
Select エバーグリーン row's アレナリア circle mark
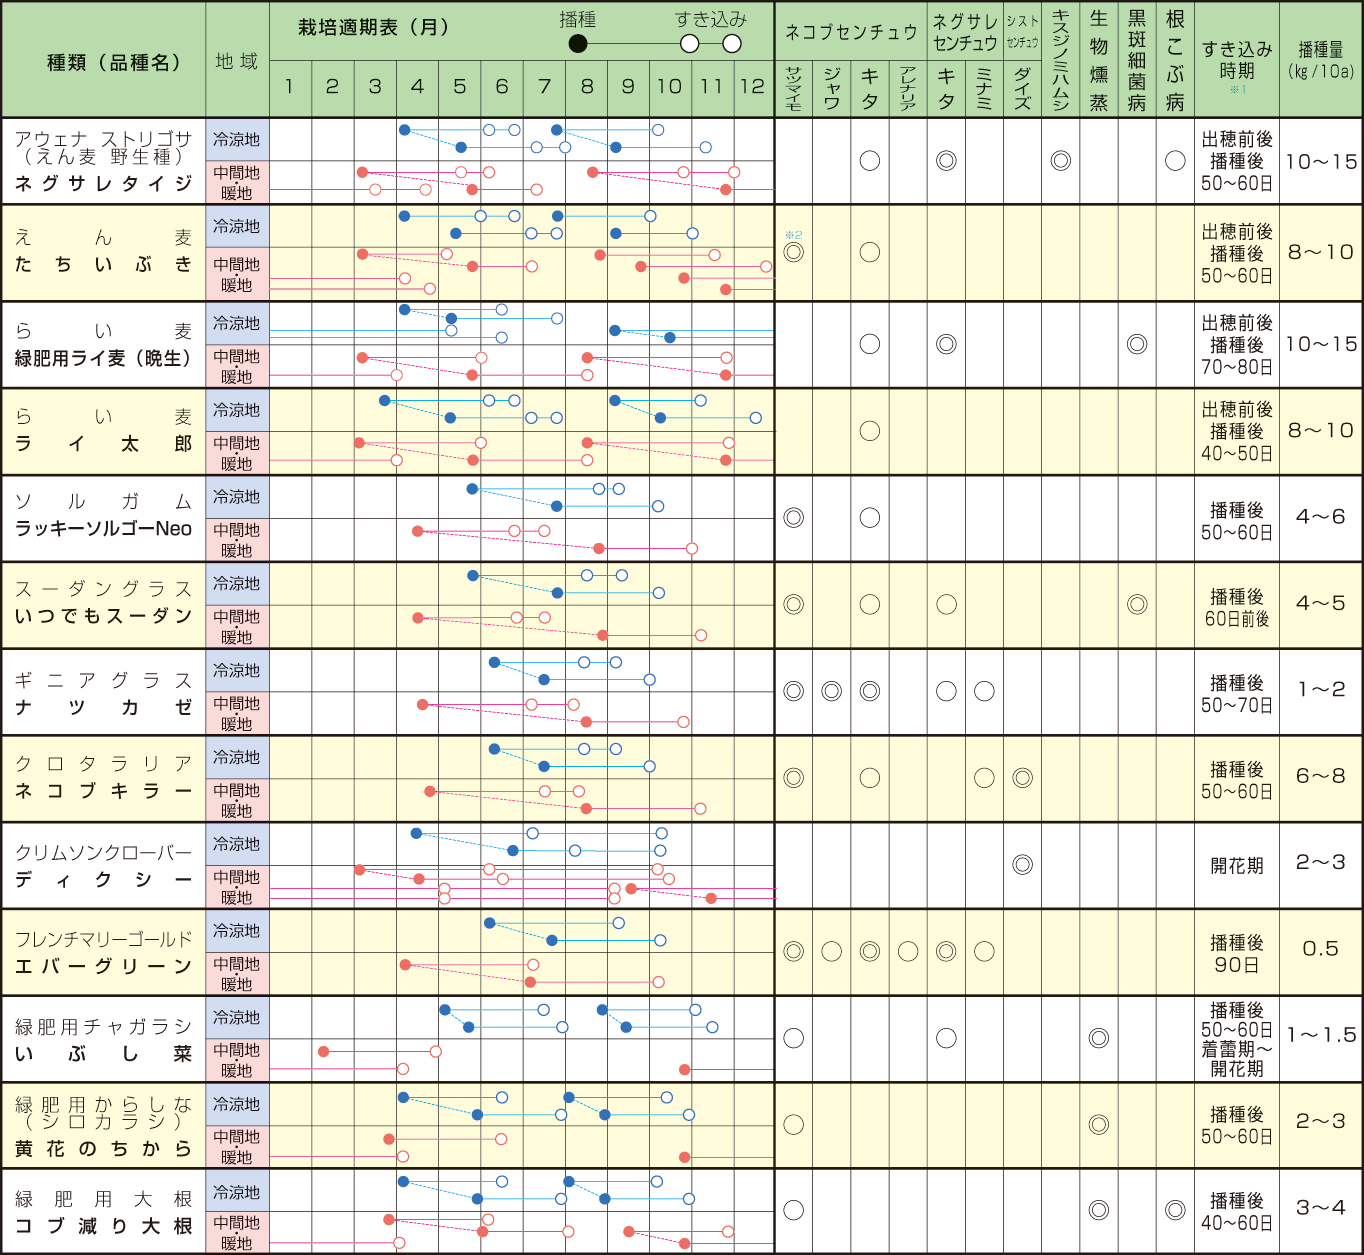coord(908,951)
